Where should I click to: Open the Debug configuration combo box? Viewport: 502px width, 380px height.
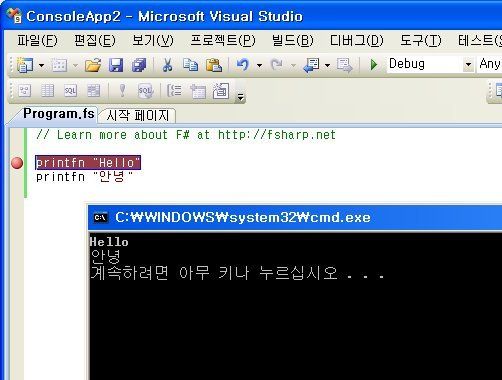pos(430,64)
